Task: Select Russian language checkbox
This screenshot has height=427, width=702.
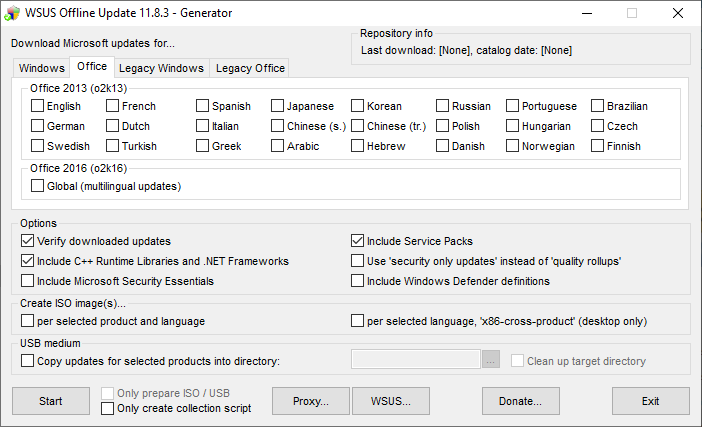Action: click(442, 106)
